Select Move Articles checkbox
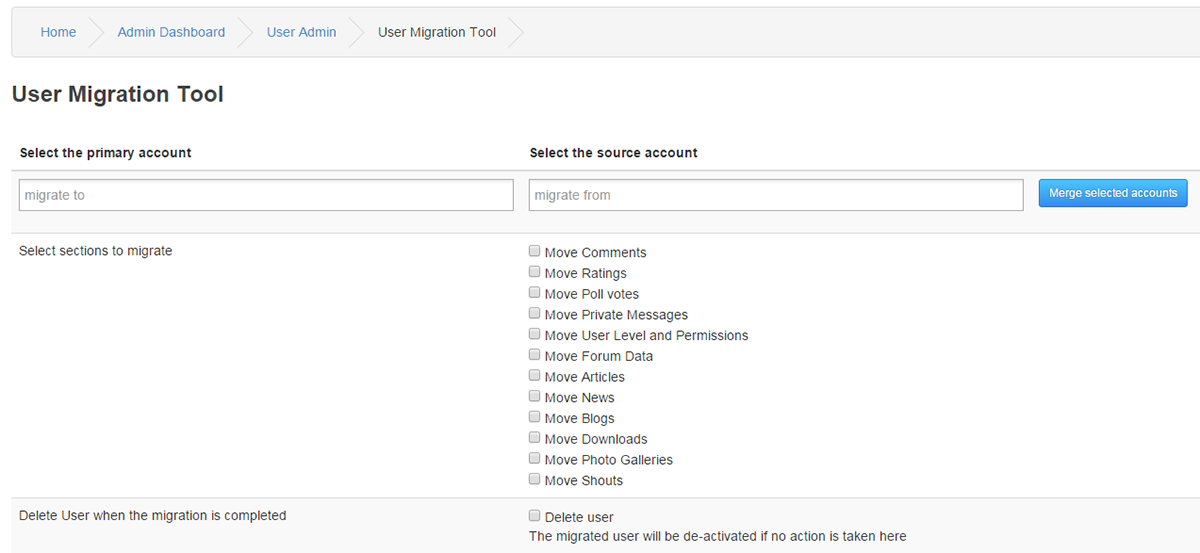 click(x=535, y=376)
